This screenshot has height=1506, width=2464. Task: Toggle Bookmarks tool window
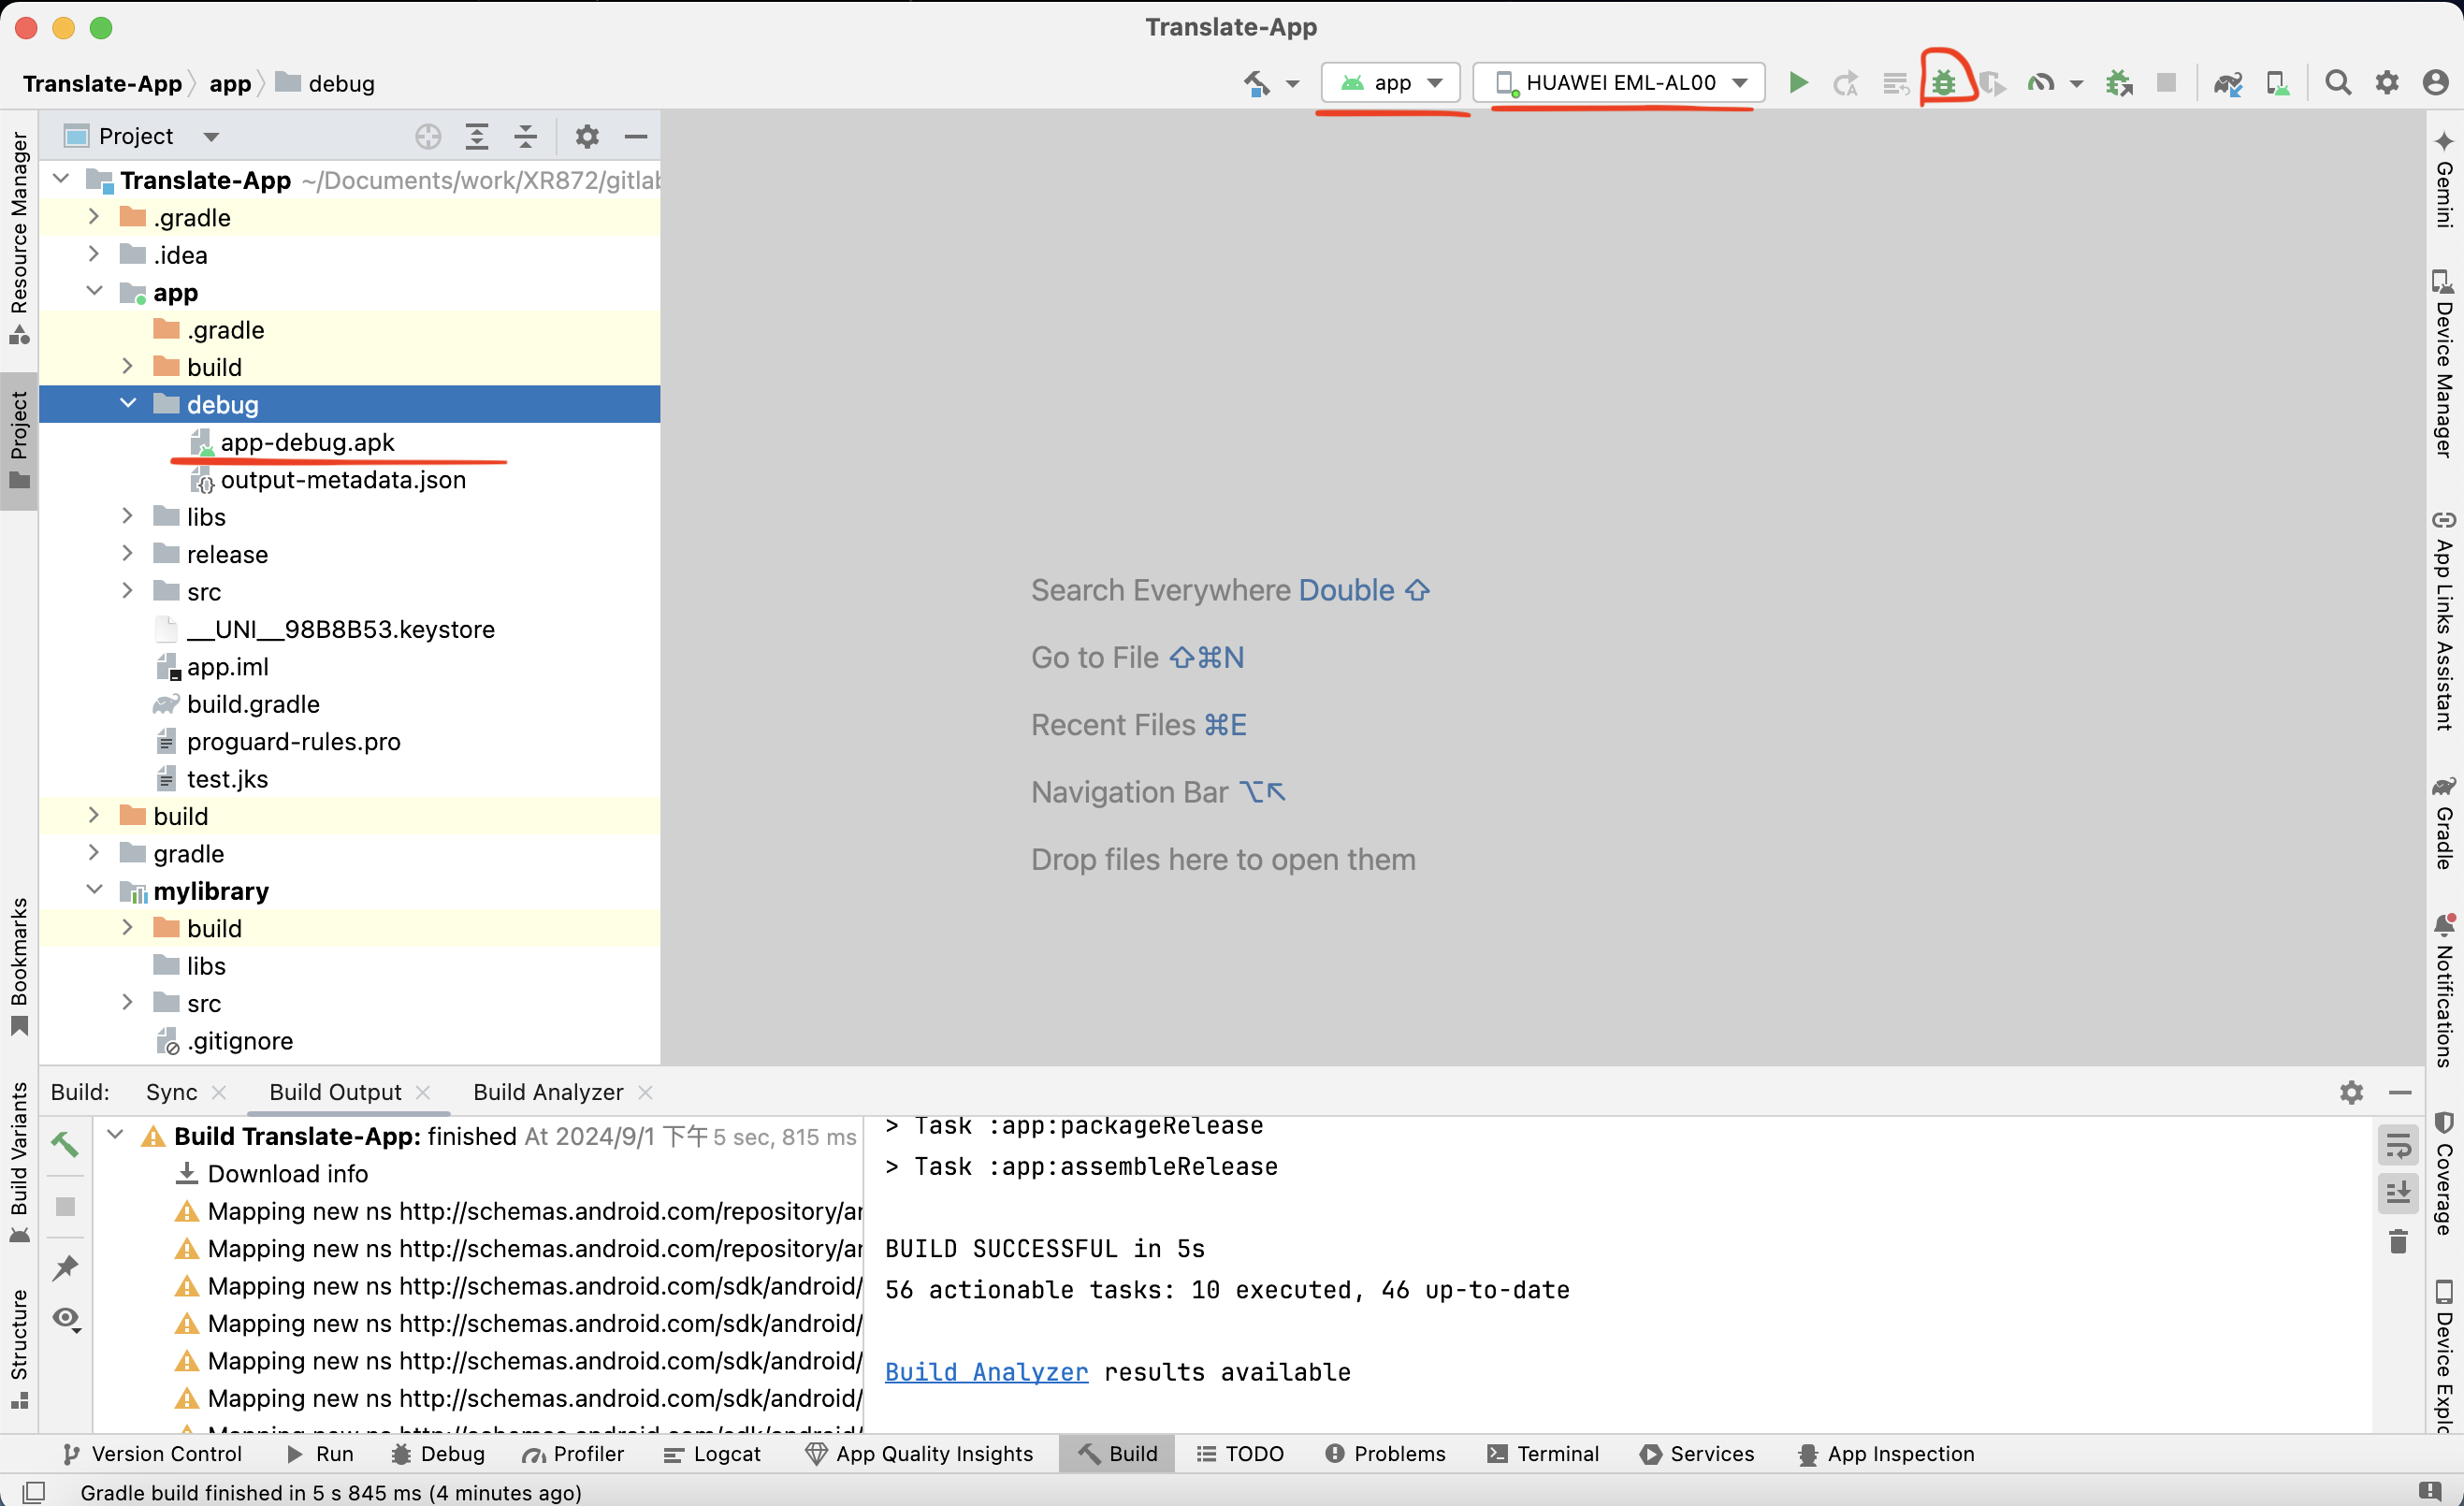point(19,967)
